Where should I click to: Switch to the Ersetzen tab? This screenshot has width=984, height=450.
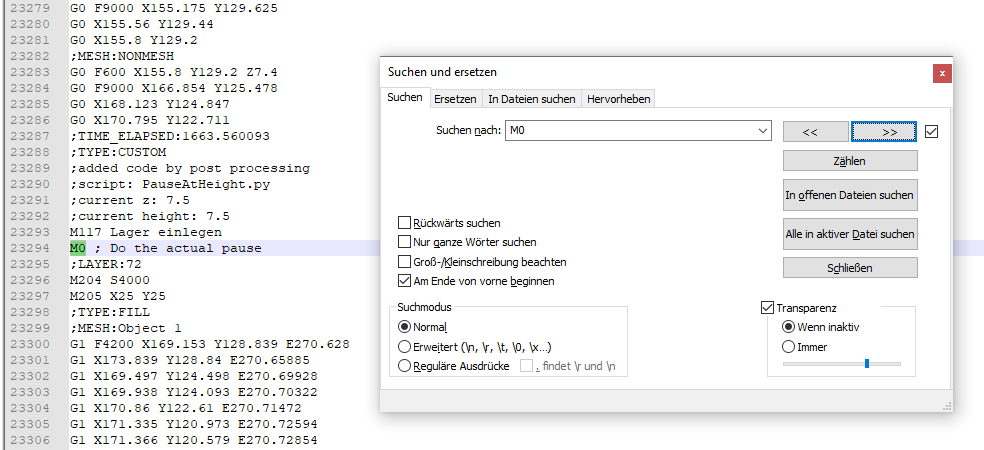pos(456,99)
